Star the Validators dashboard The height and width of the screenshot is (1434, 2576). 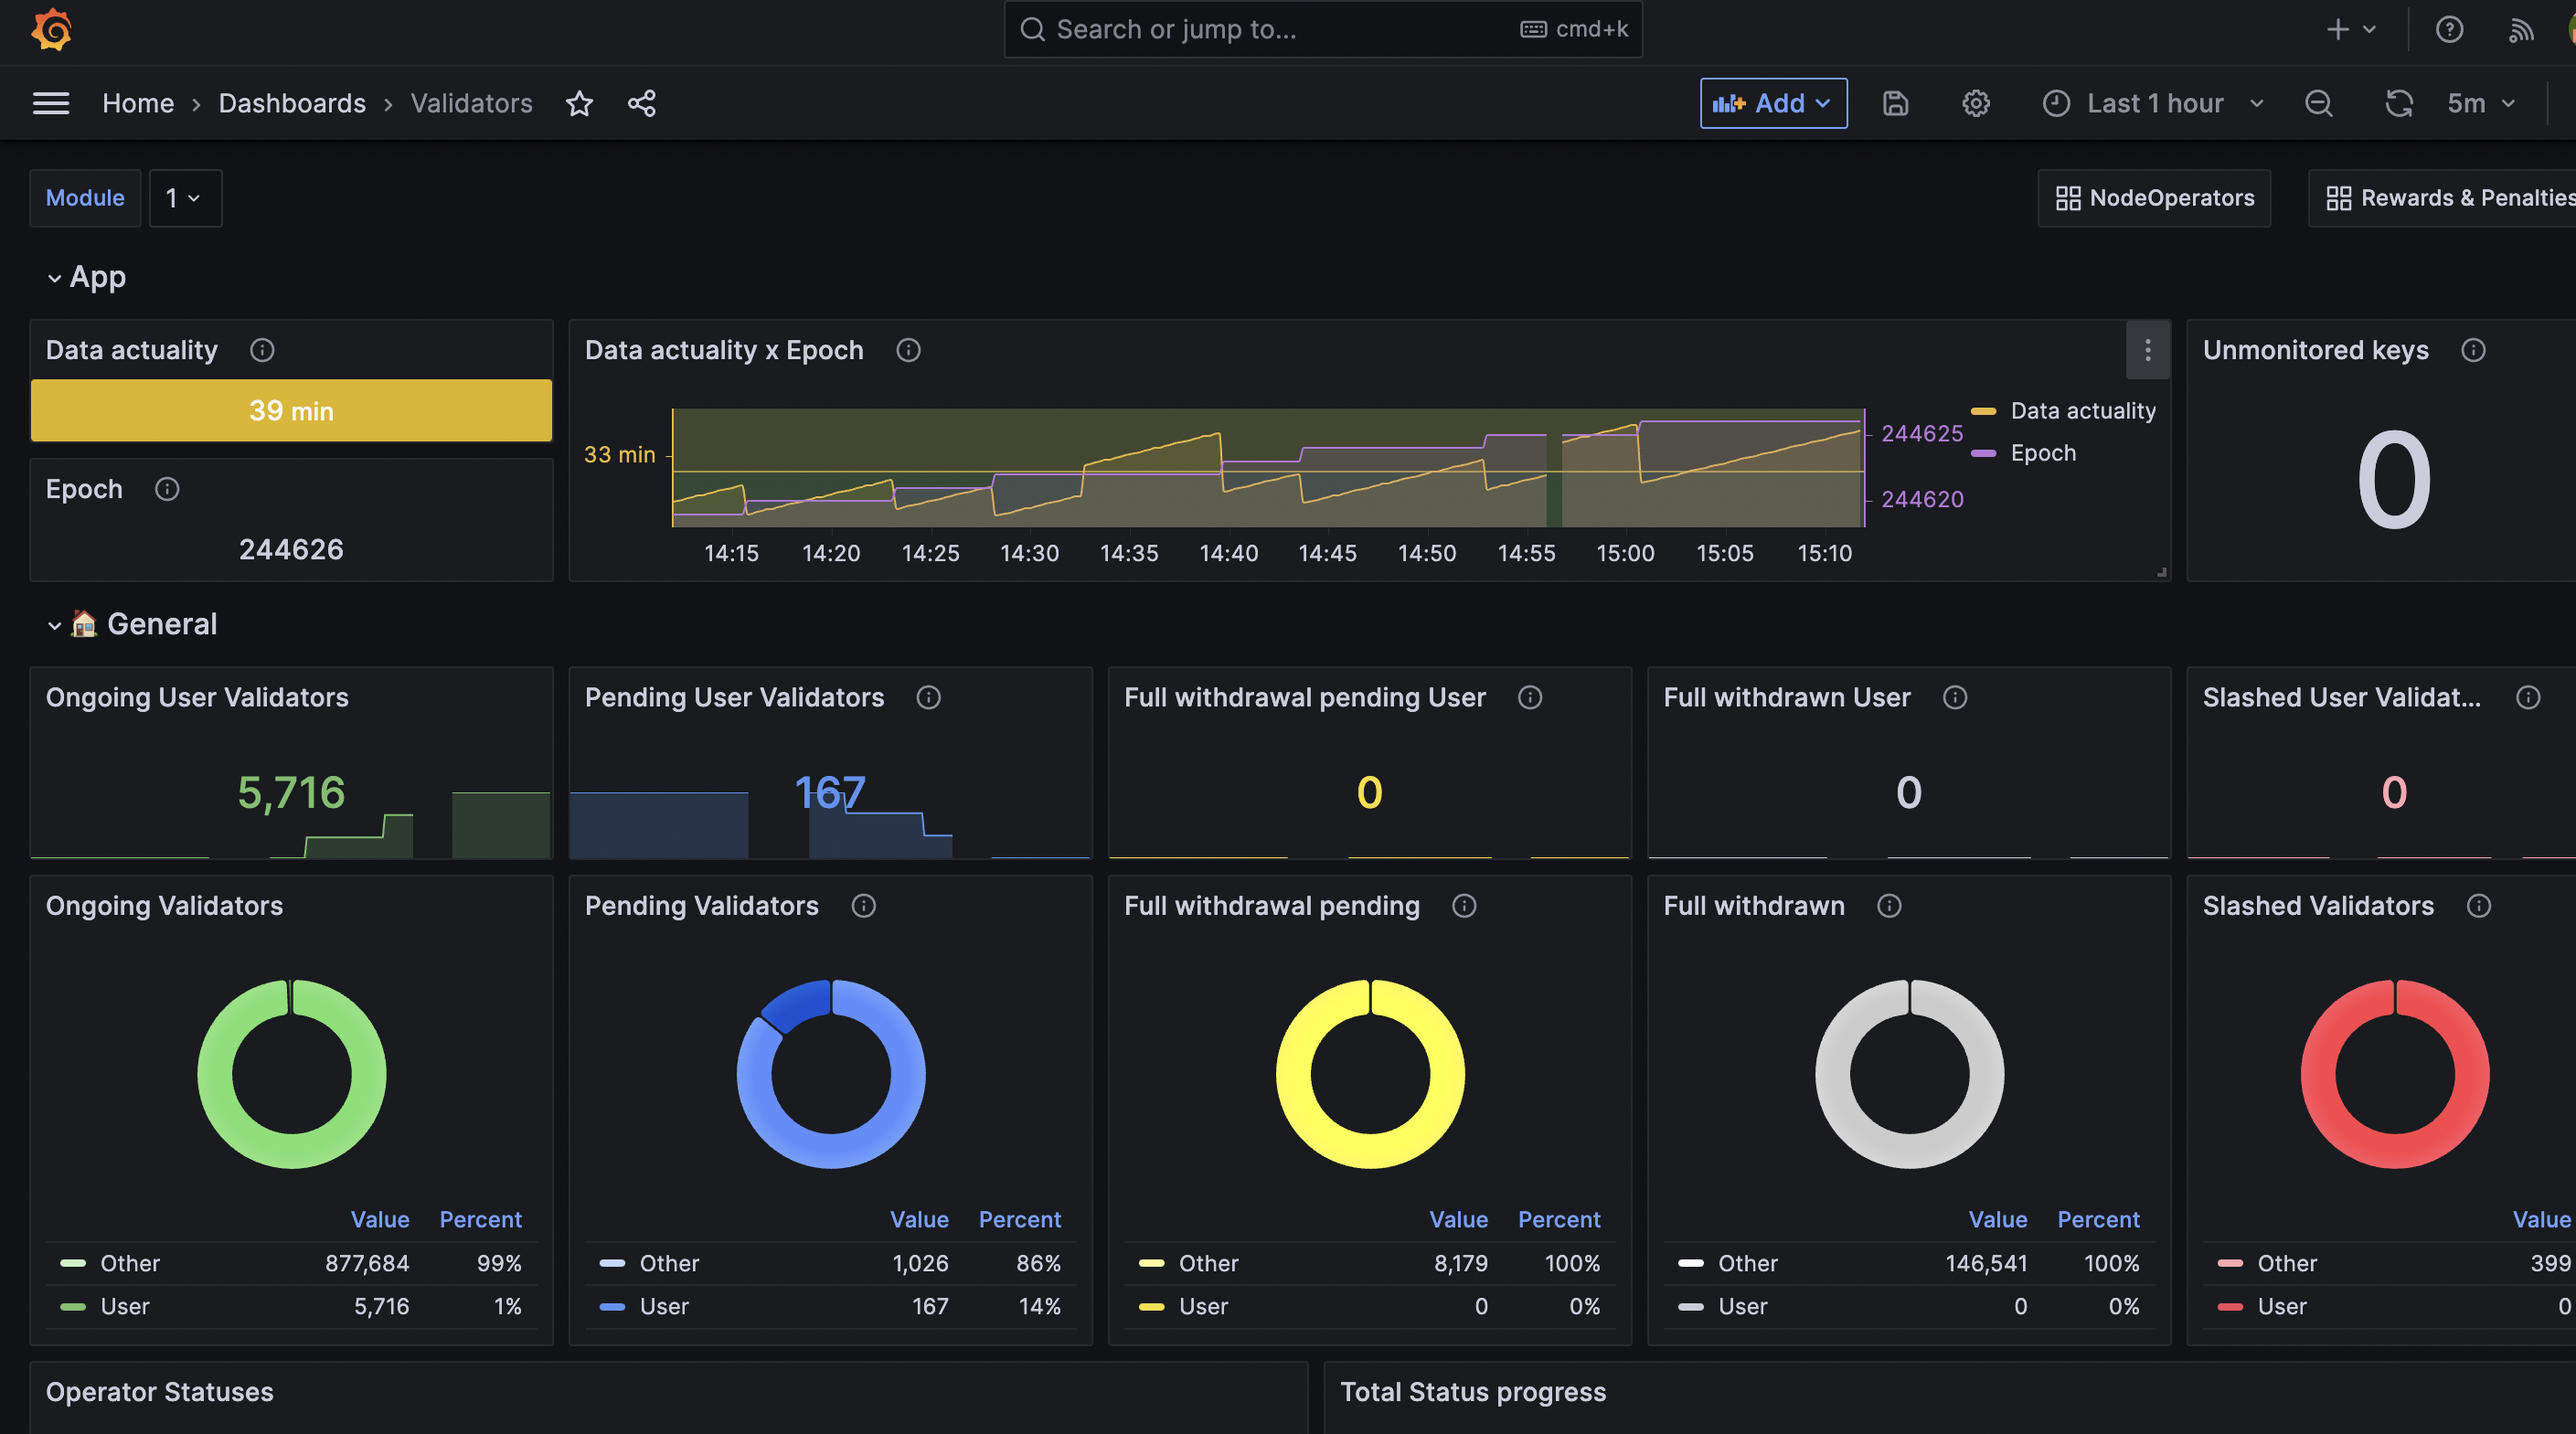click(x=579, y=103)
